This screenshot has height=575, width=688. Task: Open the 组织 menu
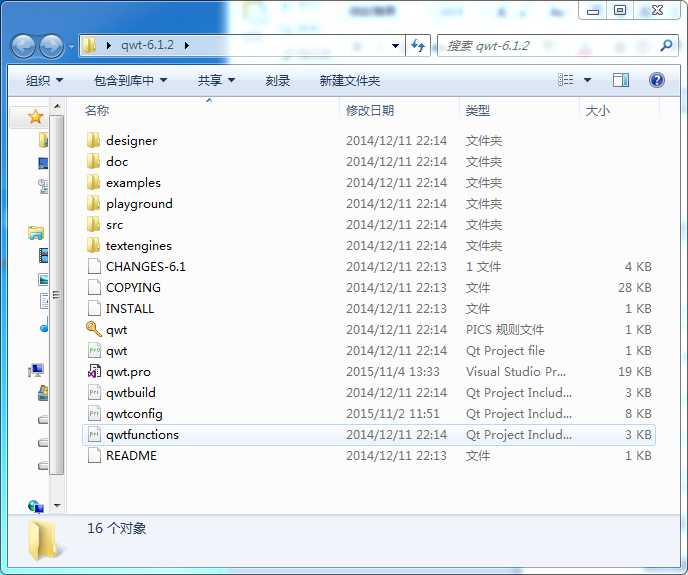[x=44, y=80]
